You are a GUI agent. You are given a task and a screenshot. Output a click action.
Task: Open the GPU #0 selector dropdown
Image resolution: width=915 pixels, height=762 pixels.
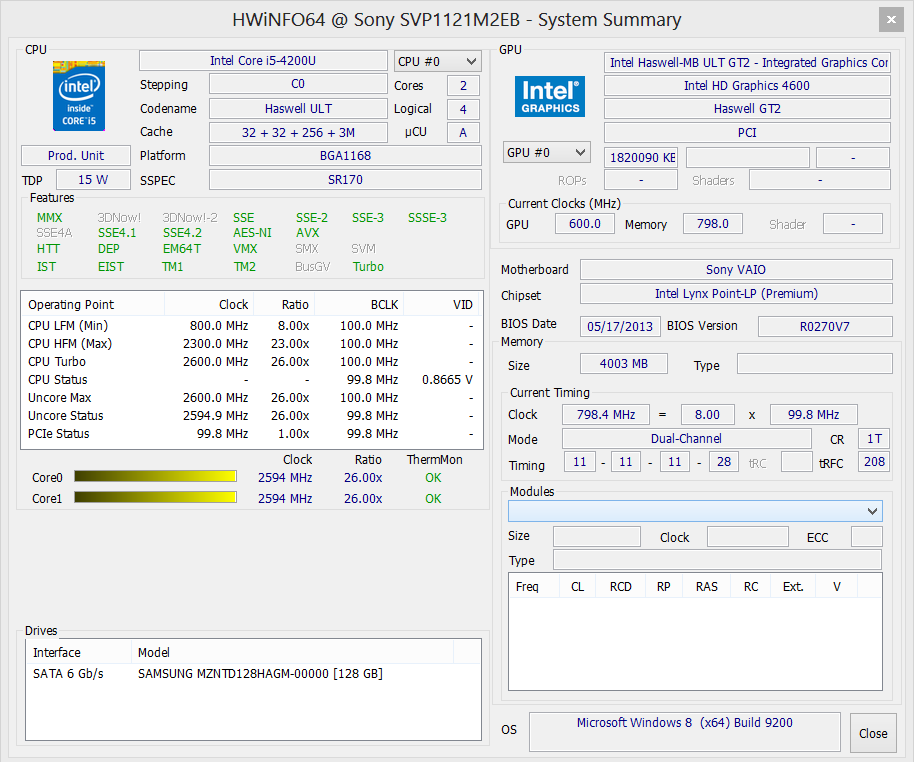click(547, 152)
